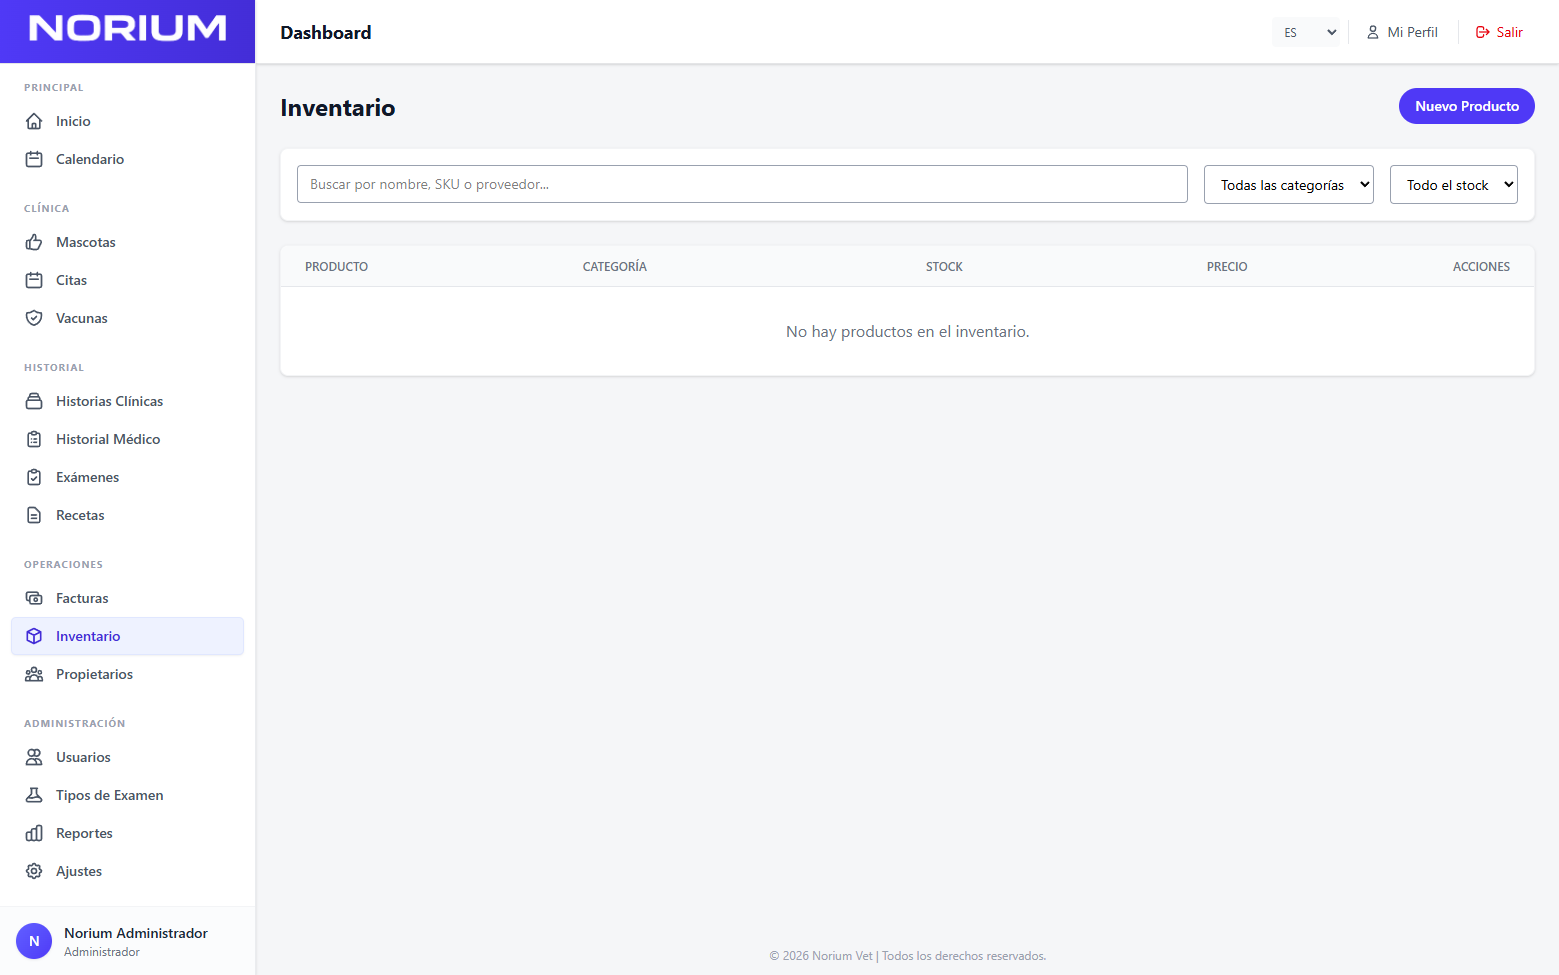Click the Salir logout link
The height and width of the screenshot is (975, 1559).
(x=1499, y=32)
